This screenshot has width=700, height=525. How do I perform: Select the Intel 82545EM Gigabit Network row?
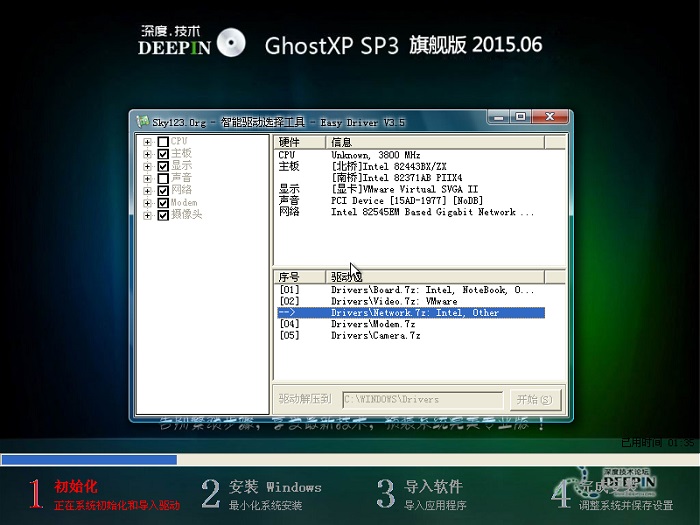[411, 212]
